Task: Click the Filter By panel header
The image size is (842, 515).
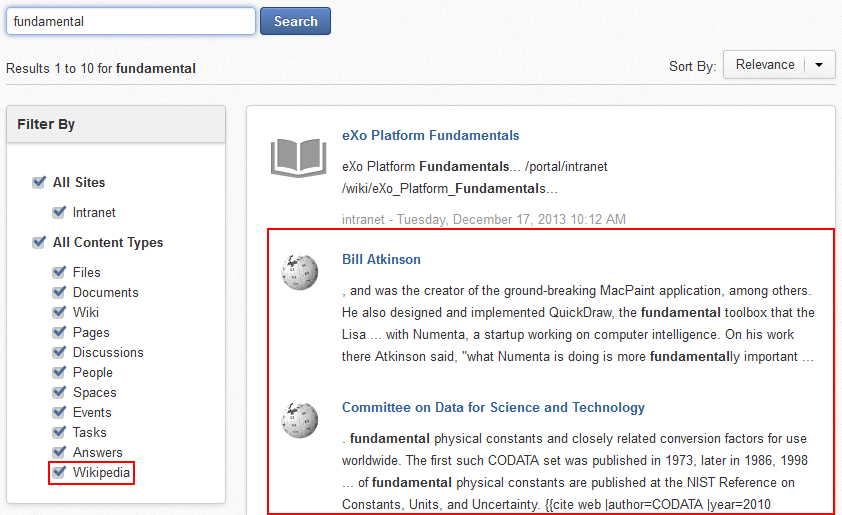Action: click(116, 124)
